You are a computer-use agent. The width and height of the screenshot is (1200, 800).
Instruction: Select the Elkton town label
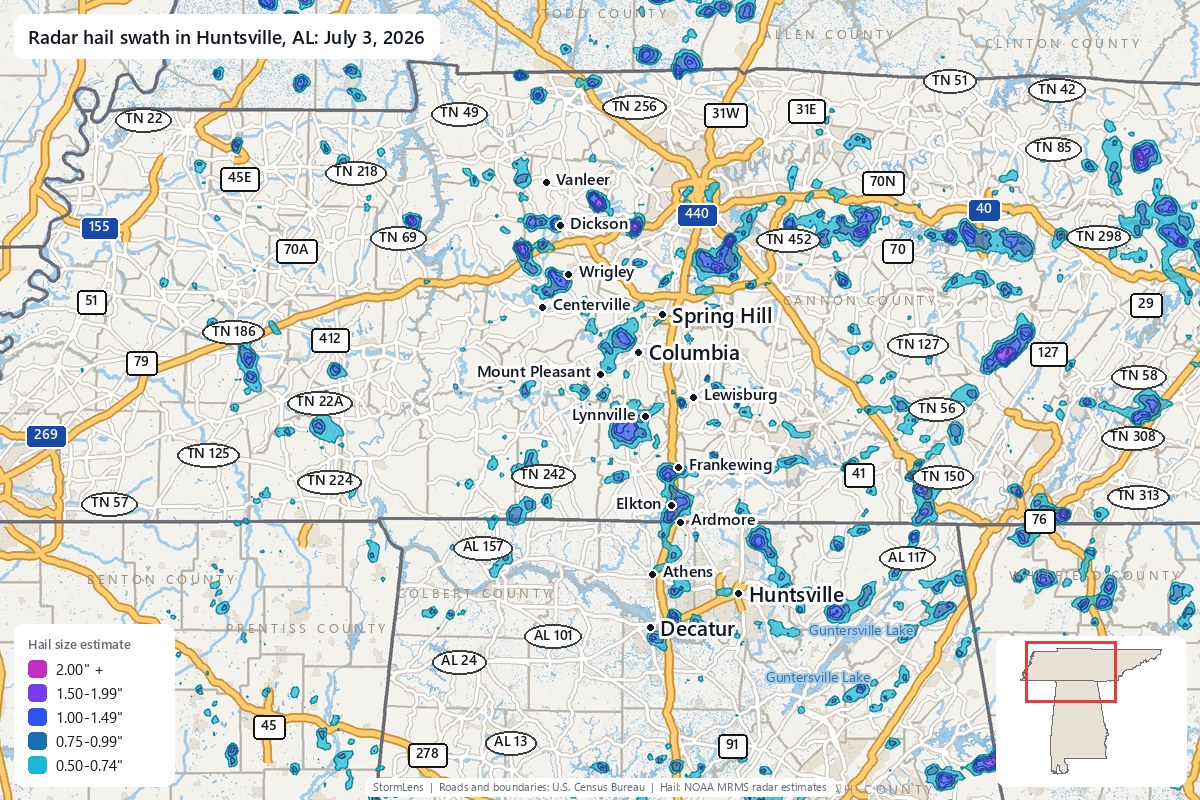[639, 504]
